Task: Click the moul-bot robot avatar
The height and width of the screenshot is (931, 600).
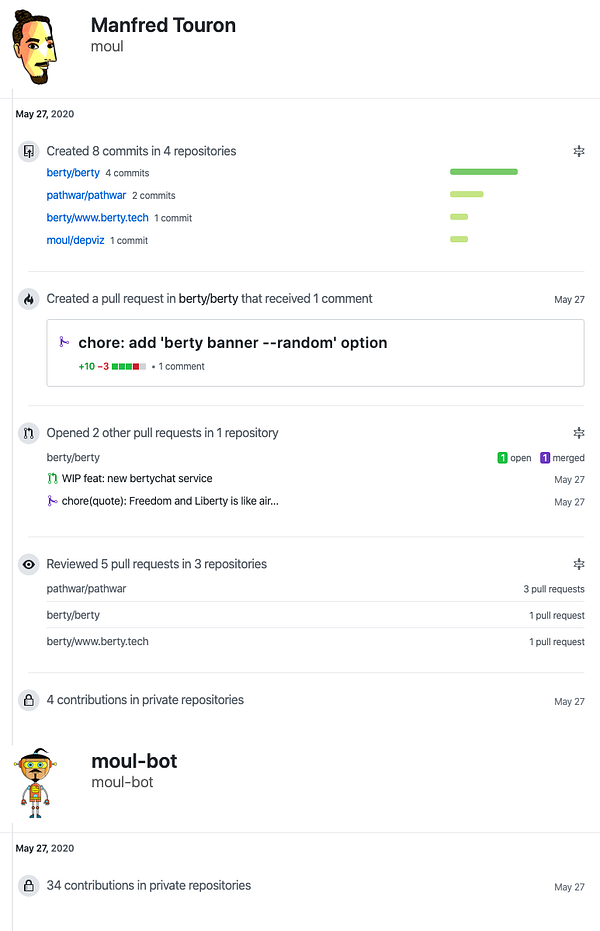Action: tap(38, 782)
